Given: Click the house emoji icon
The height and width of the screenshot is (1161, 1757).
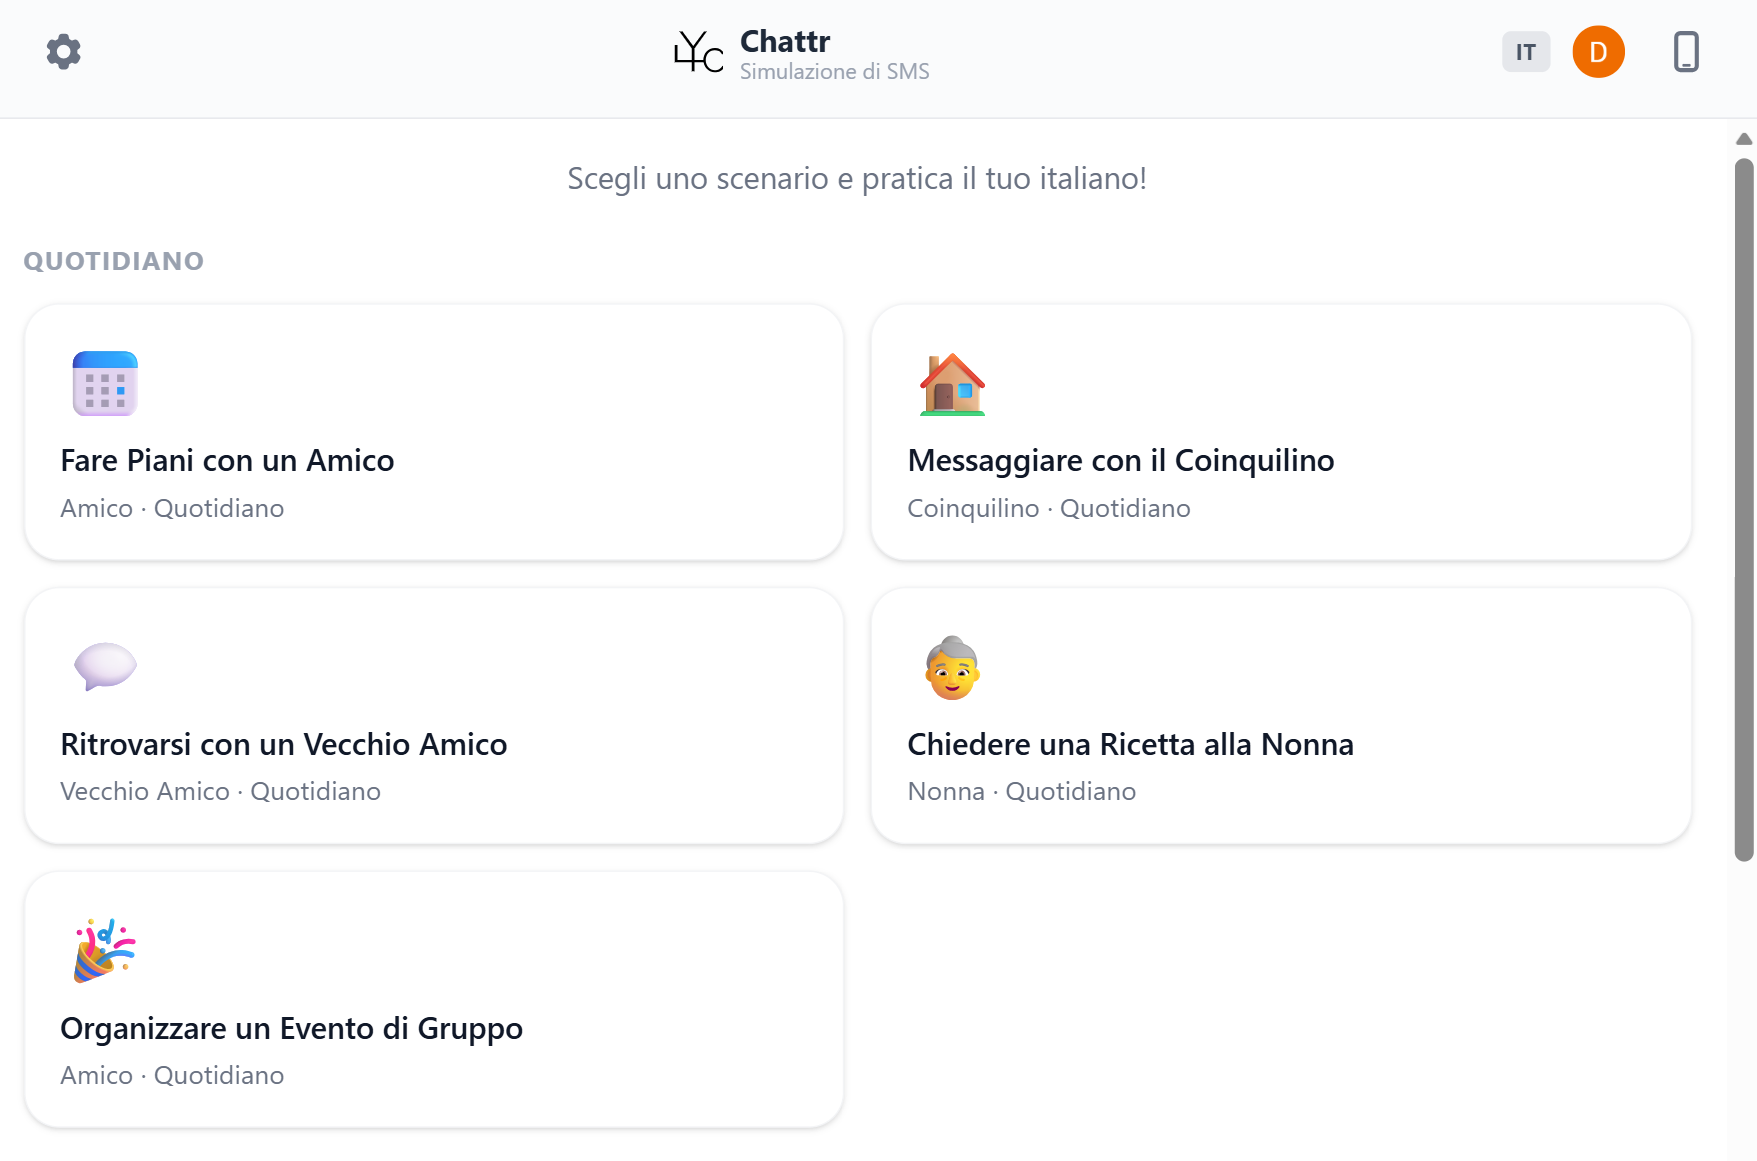Looking at the screenshot, I should pyautogui.click(x=952, y=383).
